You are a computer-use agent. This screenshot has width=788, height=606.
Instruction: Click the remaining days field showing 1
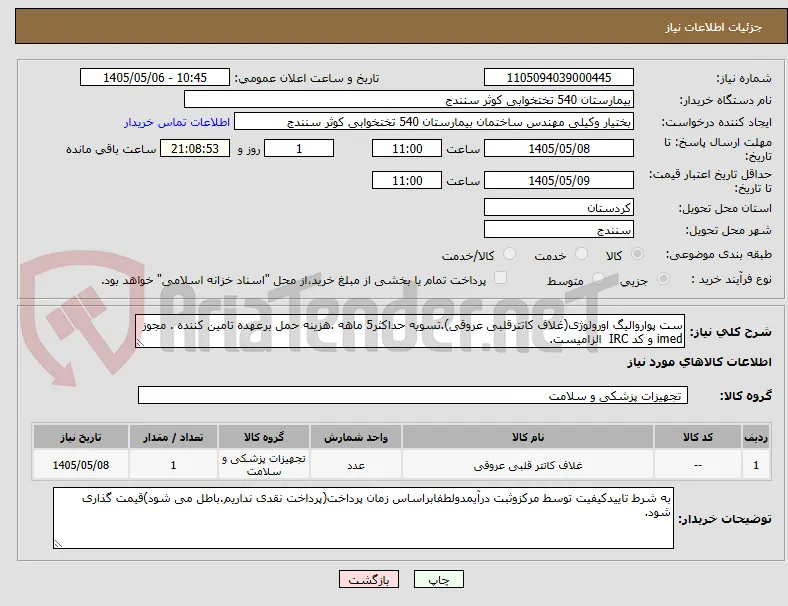pyautogui.click(x=299, y=149)
